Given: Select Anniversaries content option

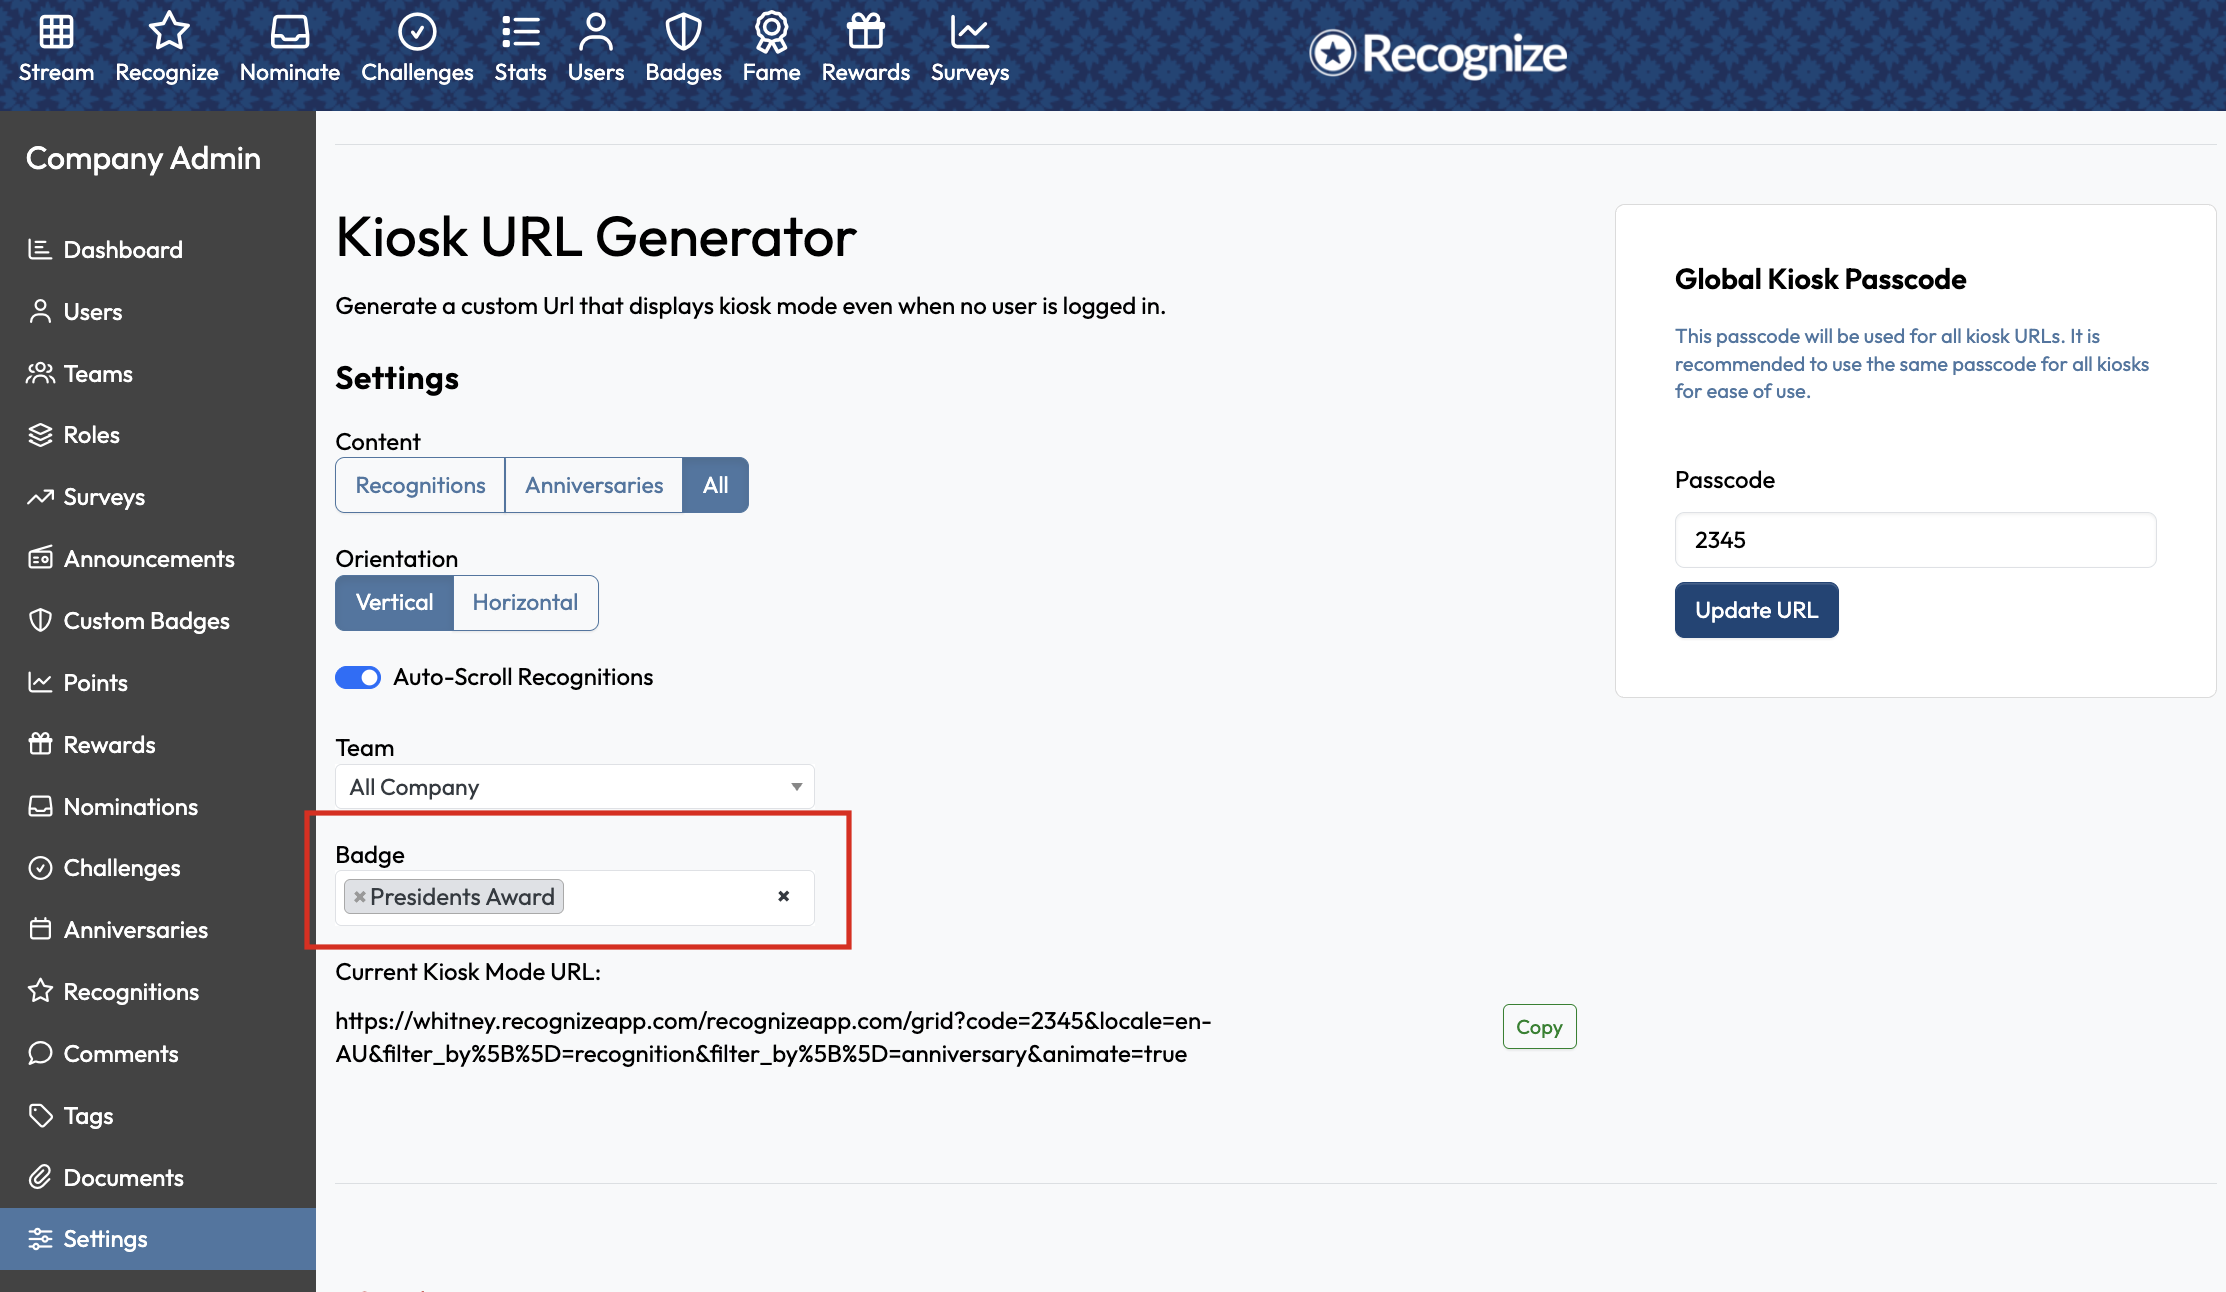Looking at the screenshot, I should 594,486.
